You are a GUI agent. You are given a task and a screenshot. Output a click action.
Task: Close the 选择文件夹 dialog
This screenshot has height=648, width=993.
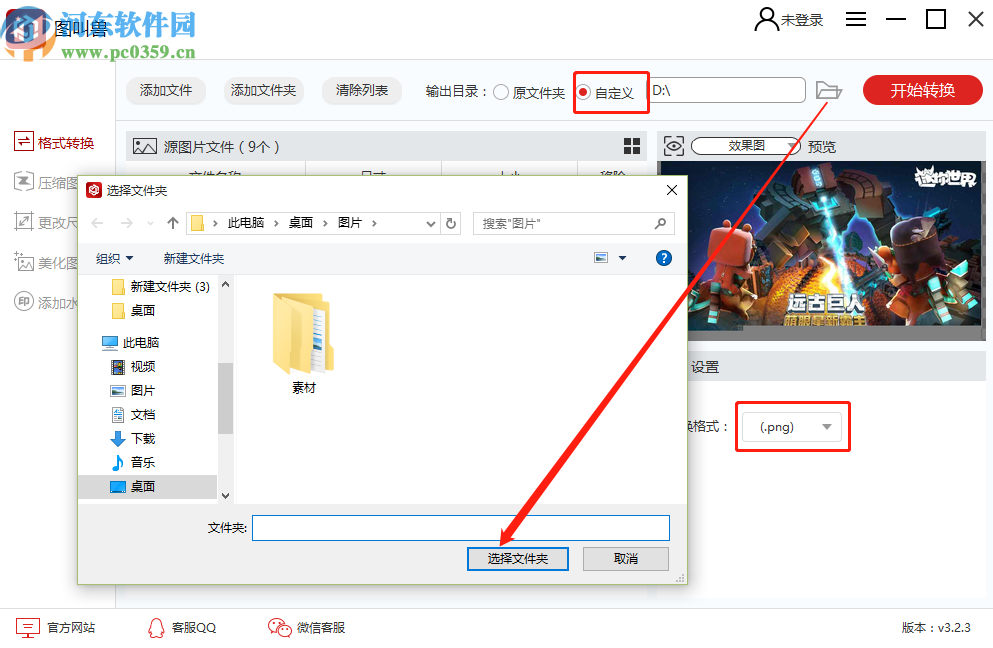coord(672,190)
